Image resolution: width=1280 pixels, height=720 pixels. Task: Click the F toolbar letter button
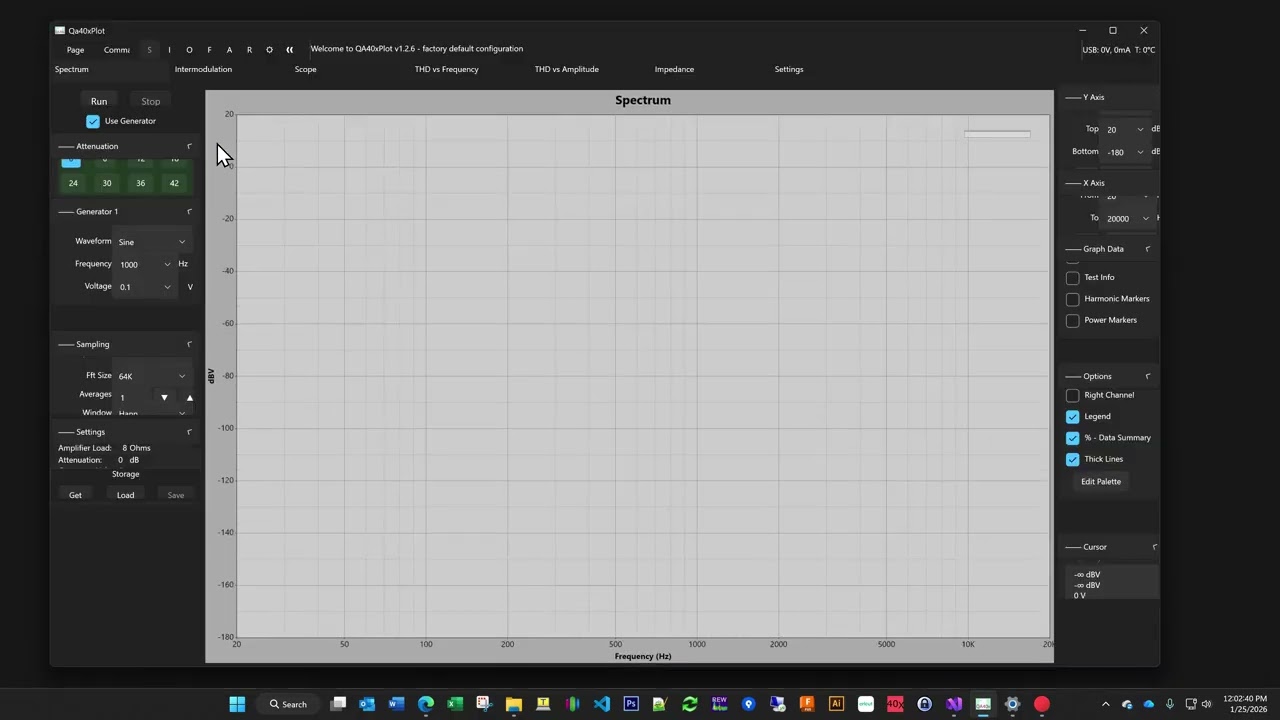[209, 50]
